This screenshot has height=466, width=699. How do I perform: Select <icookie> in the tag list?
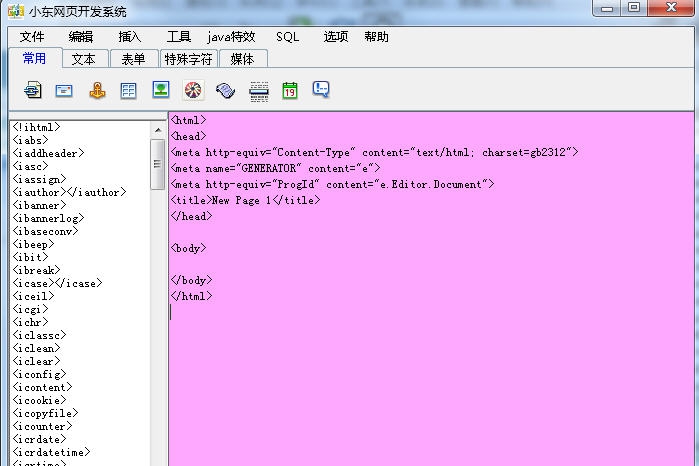[39, 400]
